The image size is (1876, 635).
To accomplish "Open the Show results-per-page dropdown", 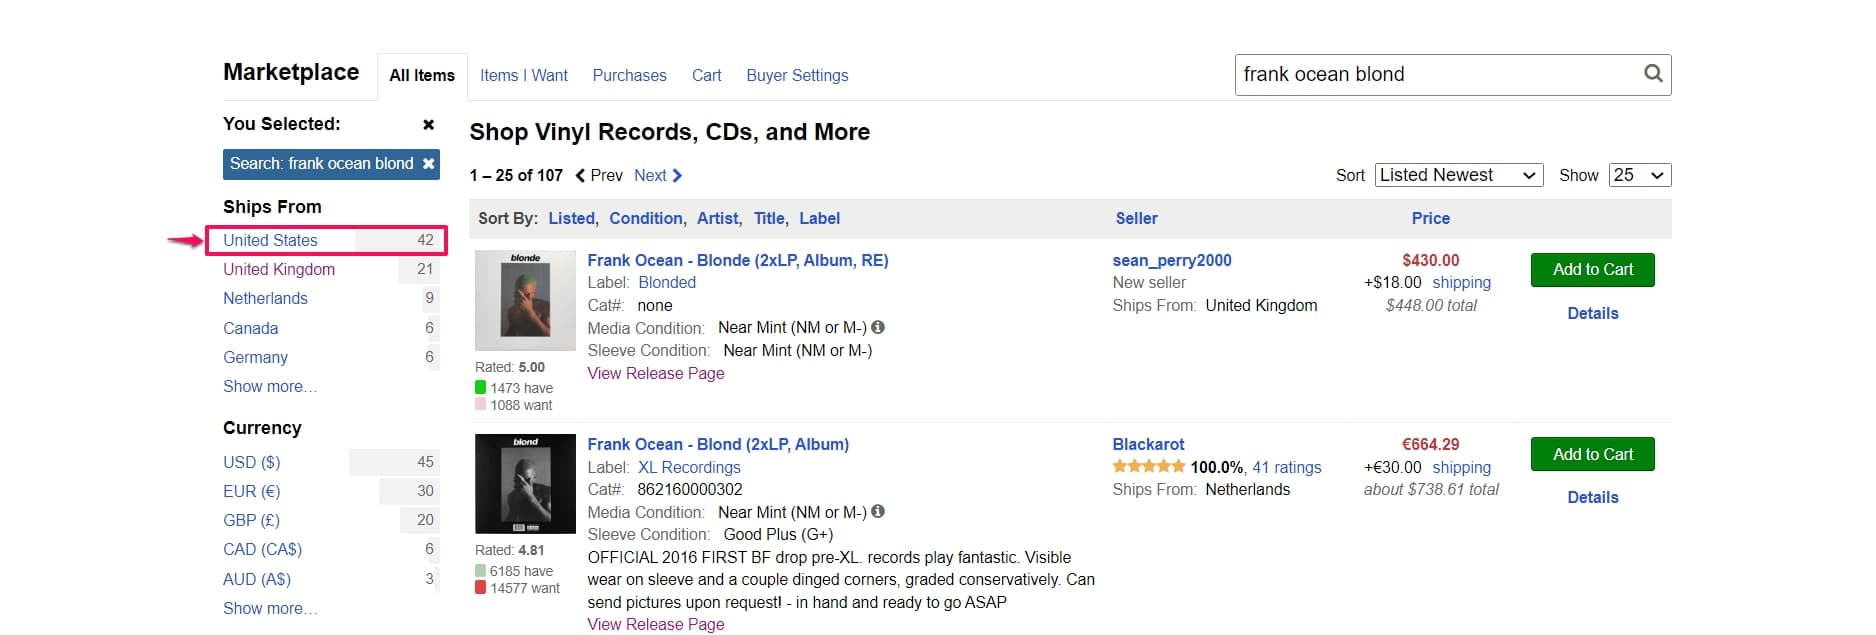I will (1639, 175).
